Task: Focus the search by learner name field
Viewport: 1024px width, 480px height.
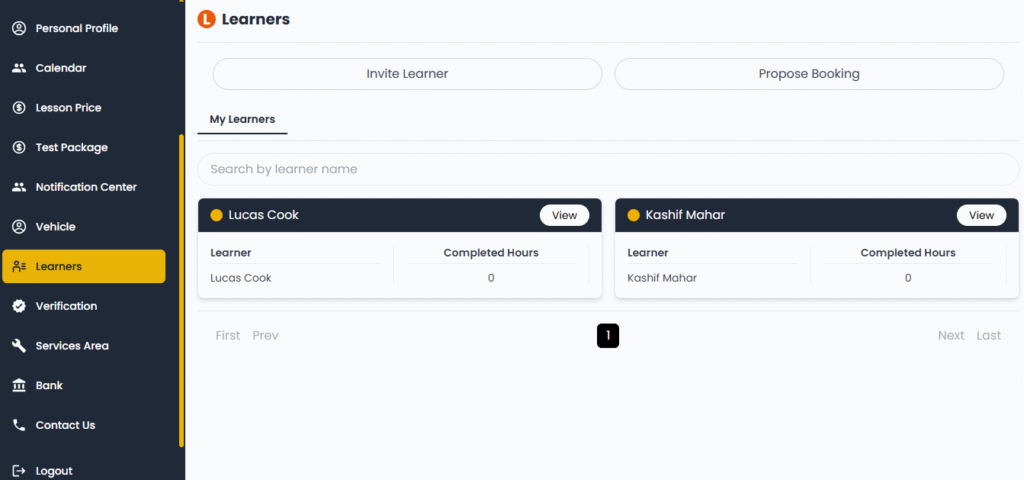Action: tap(608, 169)
